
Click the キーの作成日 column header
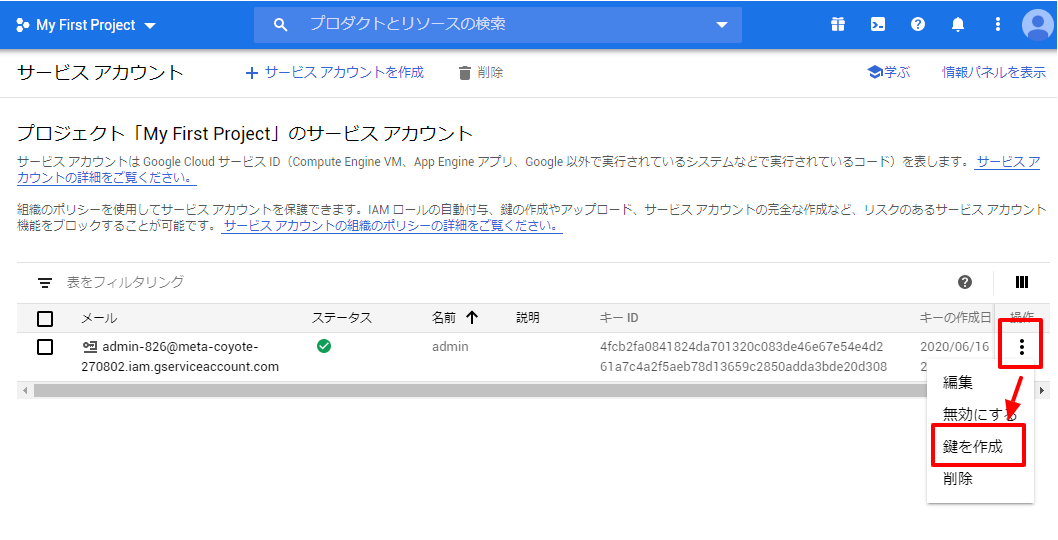click(955, 318)
